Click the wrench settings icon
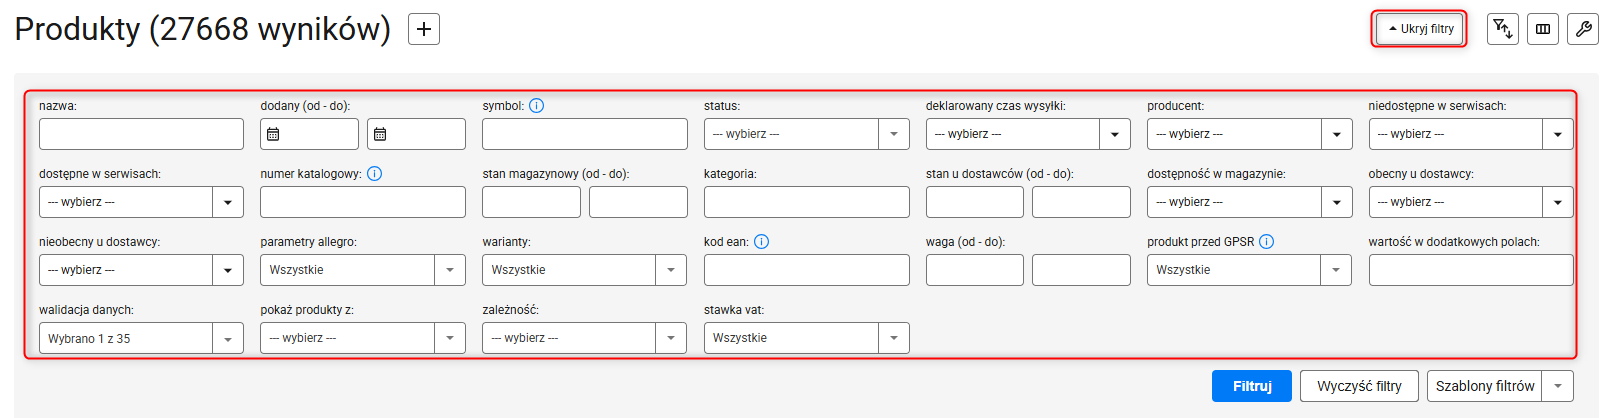Image resolution: width=1616 pixels, height=418 pixels. coord(1583,29)
